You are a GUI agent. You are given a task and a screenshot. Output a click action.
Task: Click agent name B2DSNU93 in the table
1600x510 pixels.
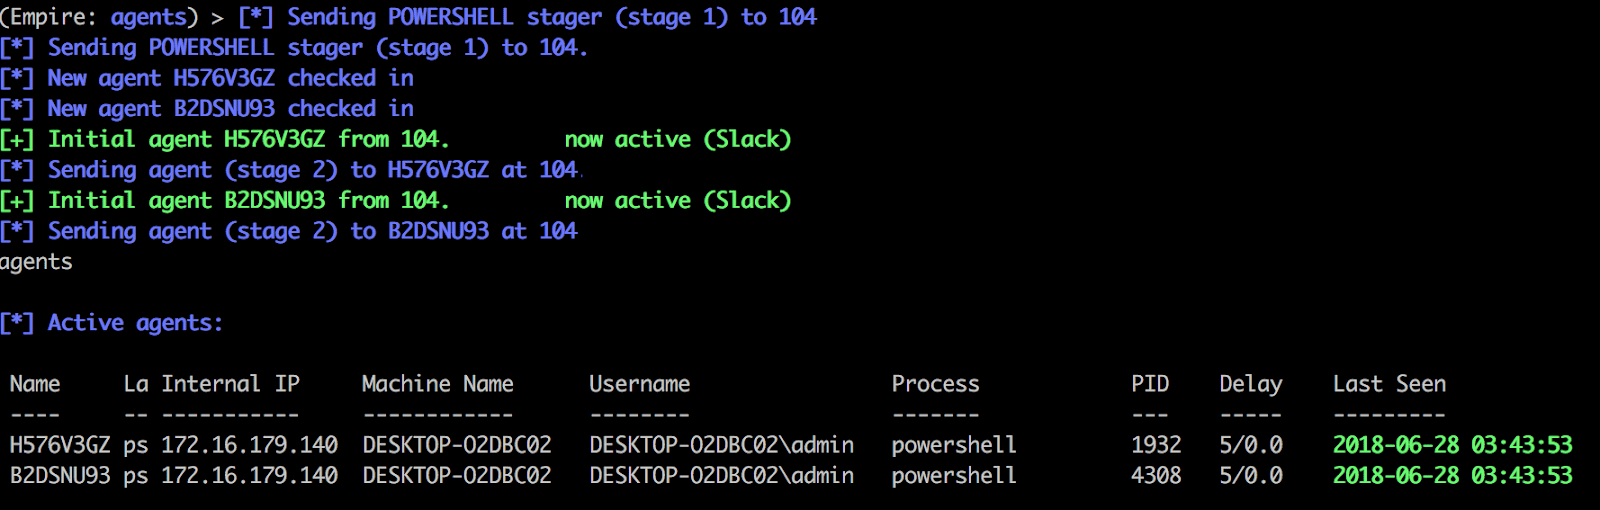(60, 476)
